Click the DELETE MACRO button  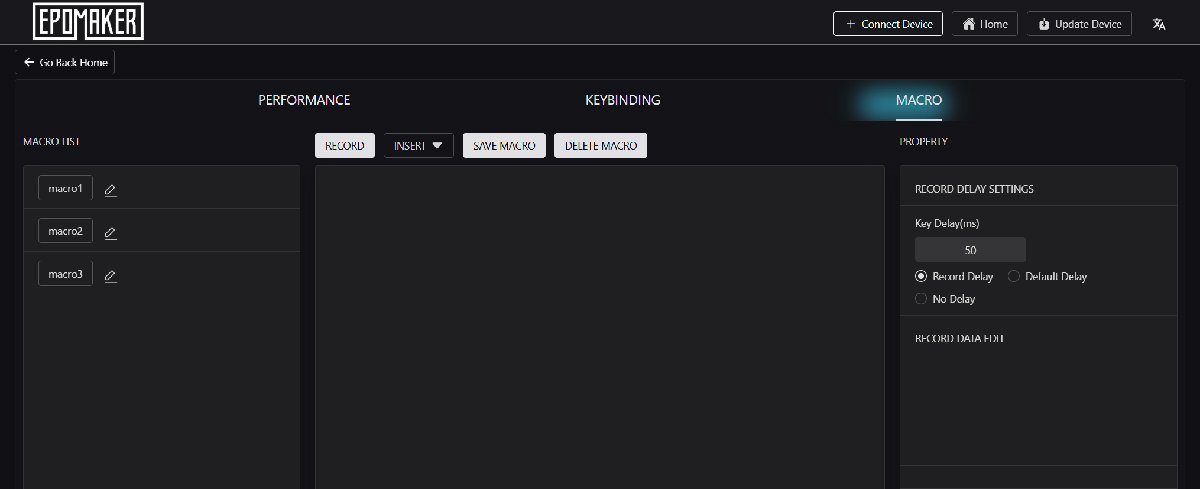point(600,146)
